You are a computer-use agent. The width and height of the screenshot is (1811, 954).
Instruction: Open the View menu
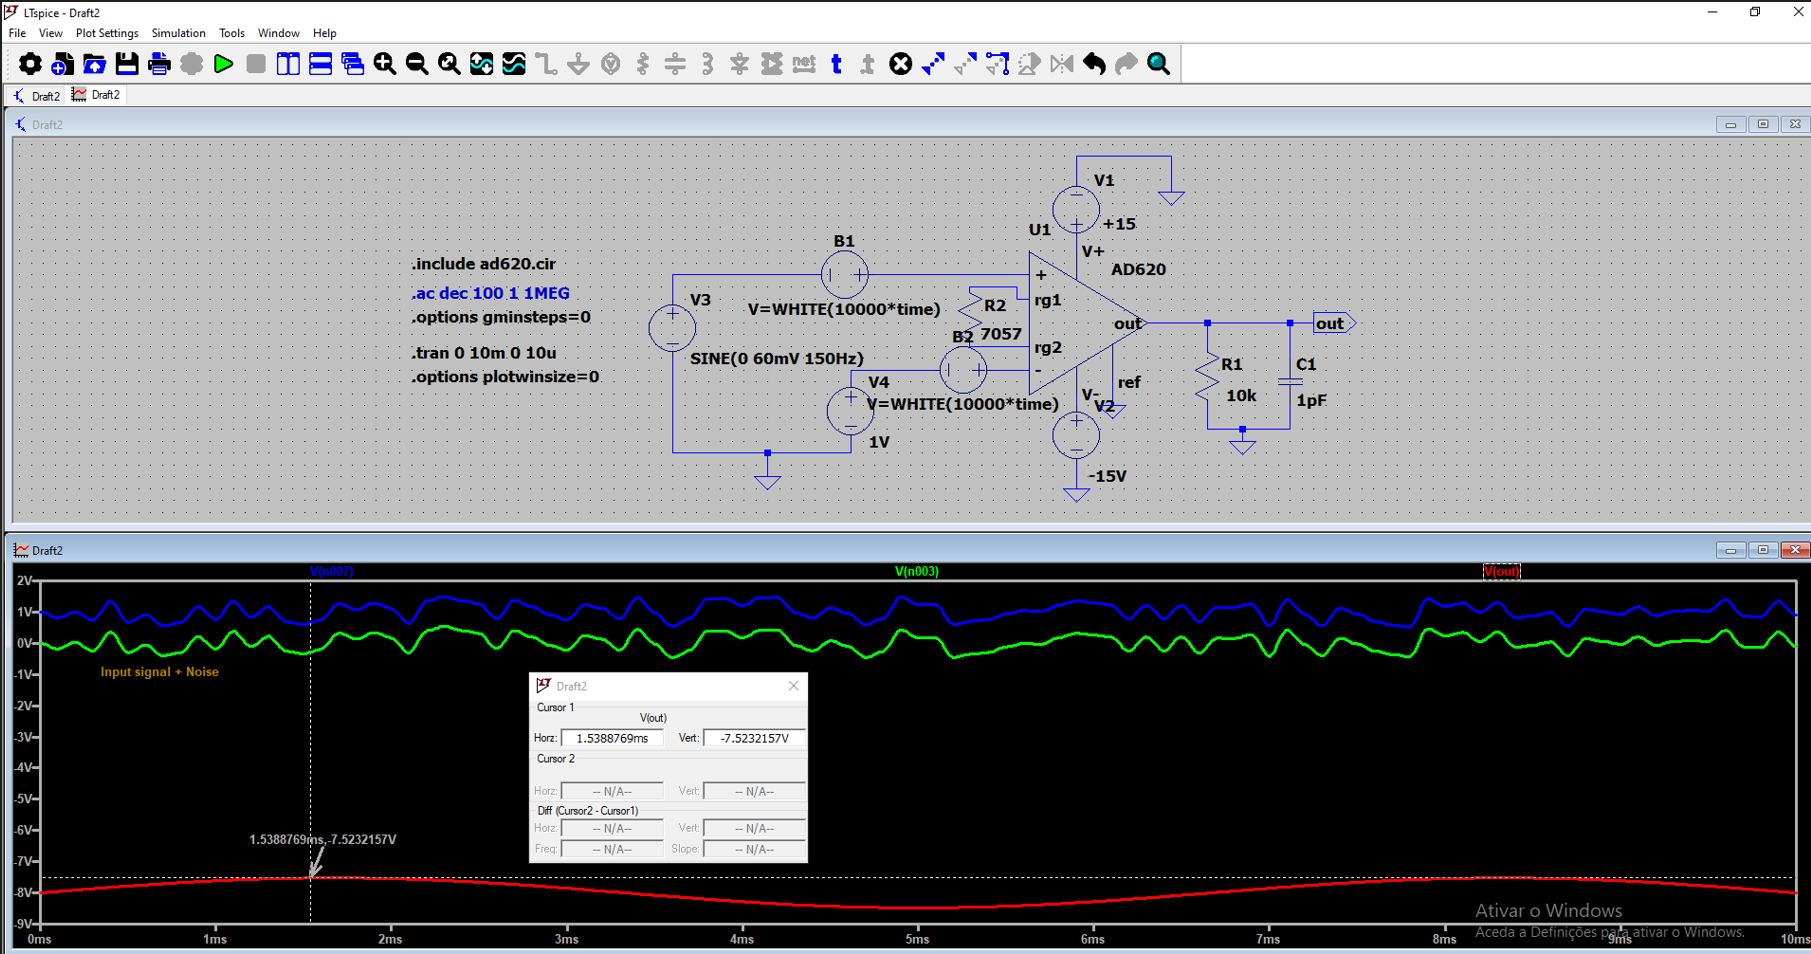click(50, 33)
